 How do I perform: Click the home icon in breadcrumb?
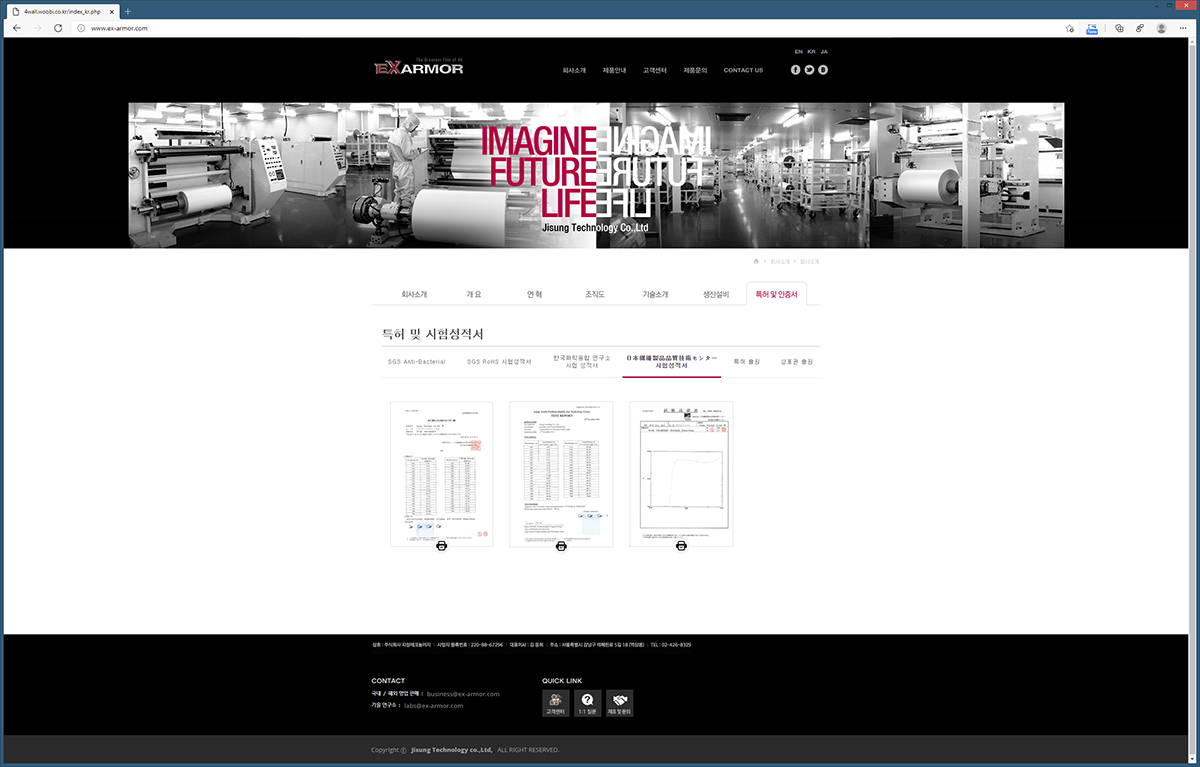(757, 261)
